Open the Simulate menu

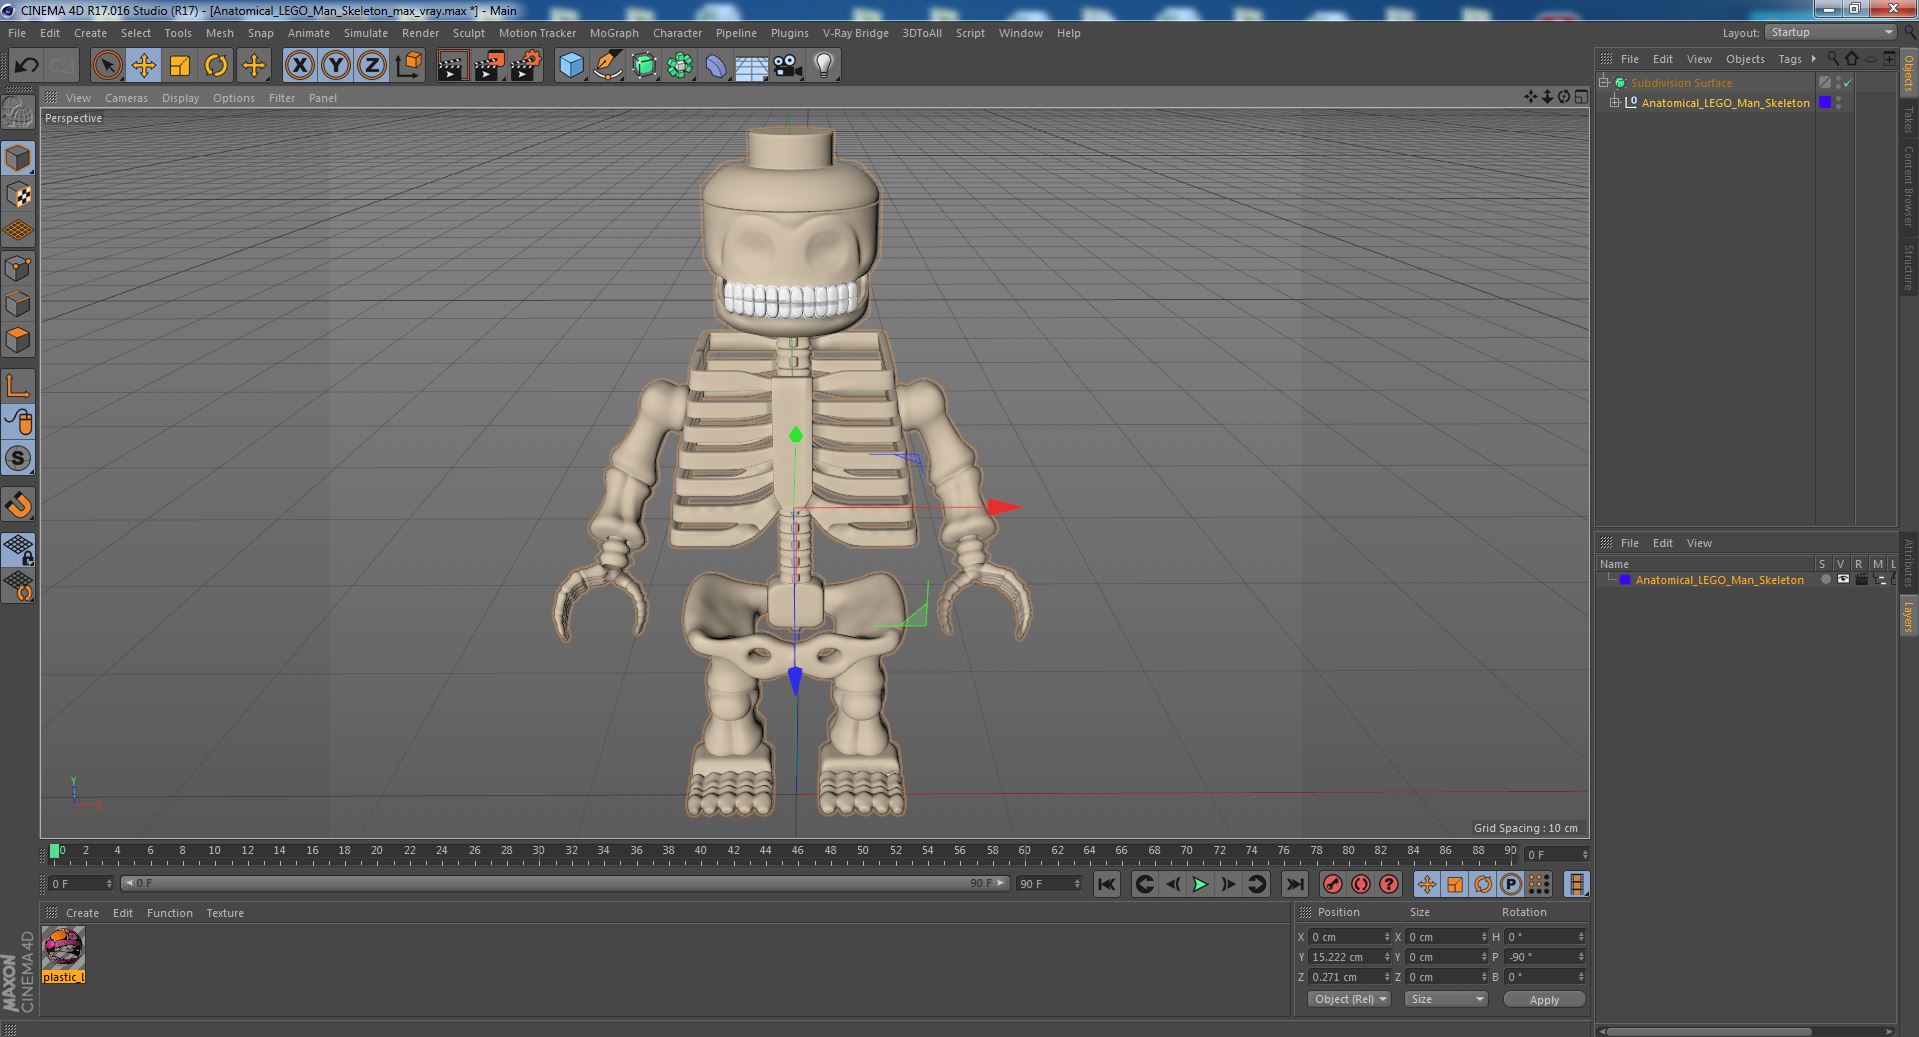pyautogui.click(x=366, y=33)
